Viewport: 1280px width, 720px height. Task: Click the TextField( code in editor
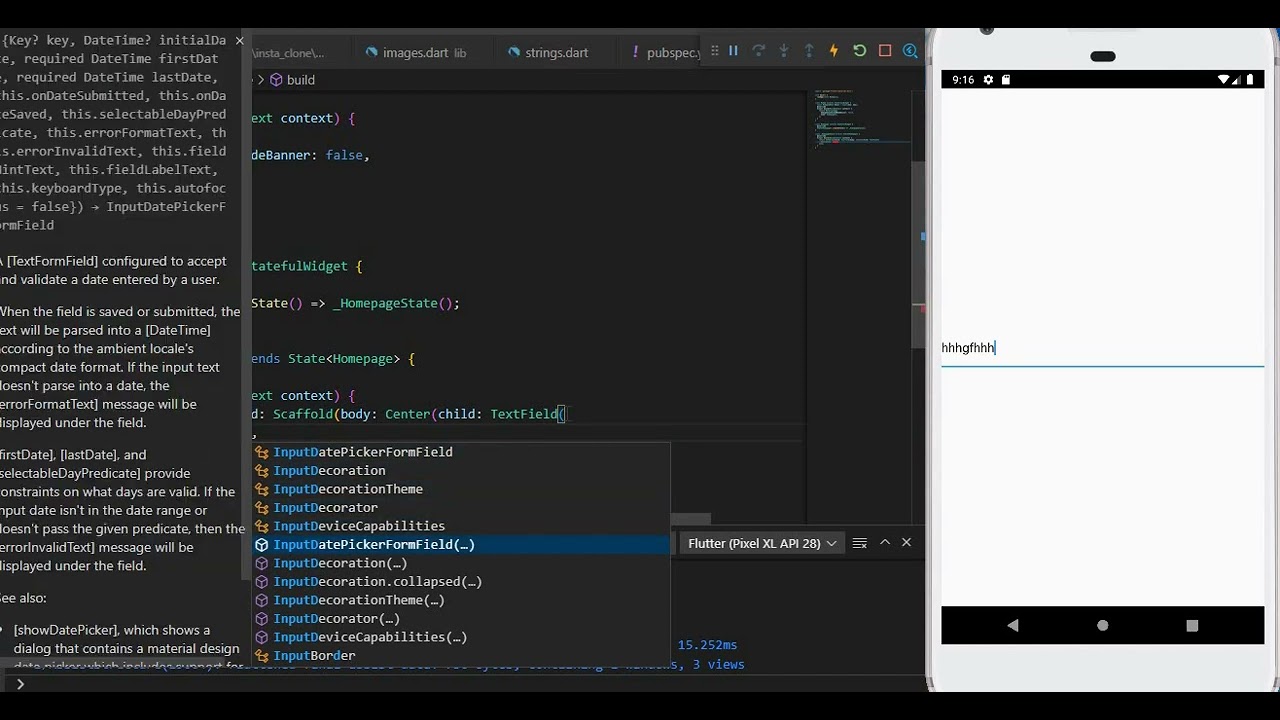pyautogui.click(x=528, y=414)
